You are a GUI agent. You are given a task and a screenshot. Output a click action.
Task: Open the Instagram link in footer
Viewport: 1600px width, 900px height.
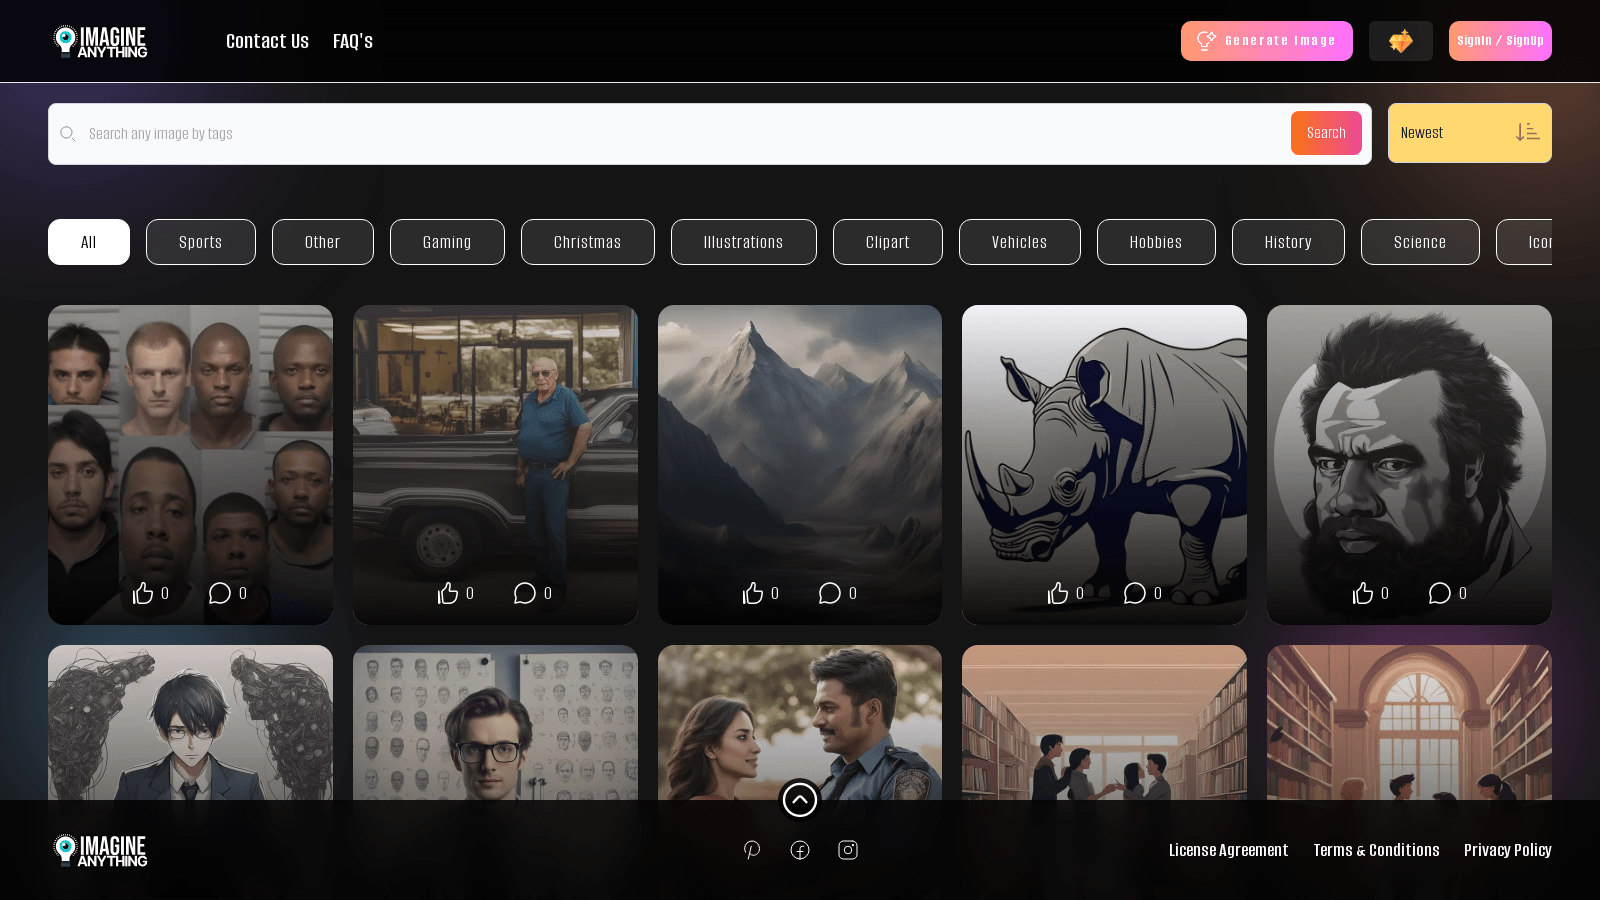tap(848, 850)
